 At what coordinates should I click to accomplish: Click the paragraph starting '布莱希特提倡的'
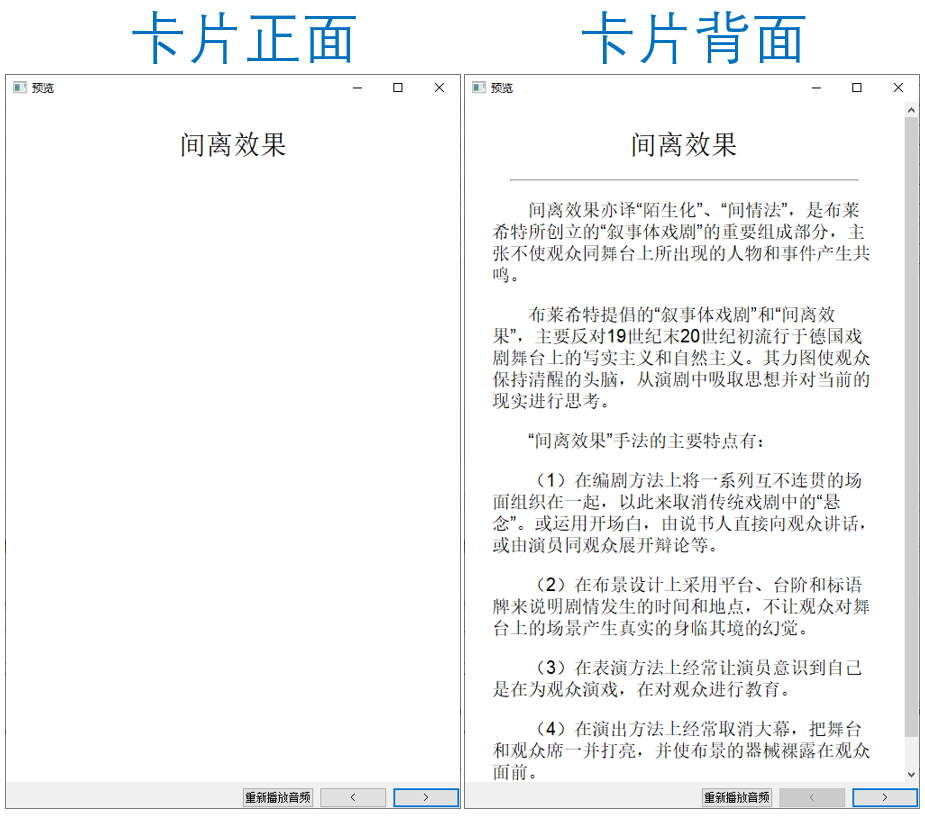[x=681, y=358]
